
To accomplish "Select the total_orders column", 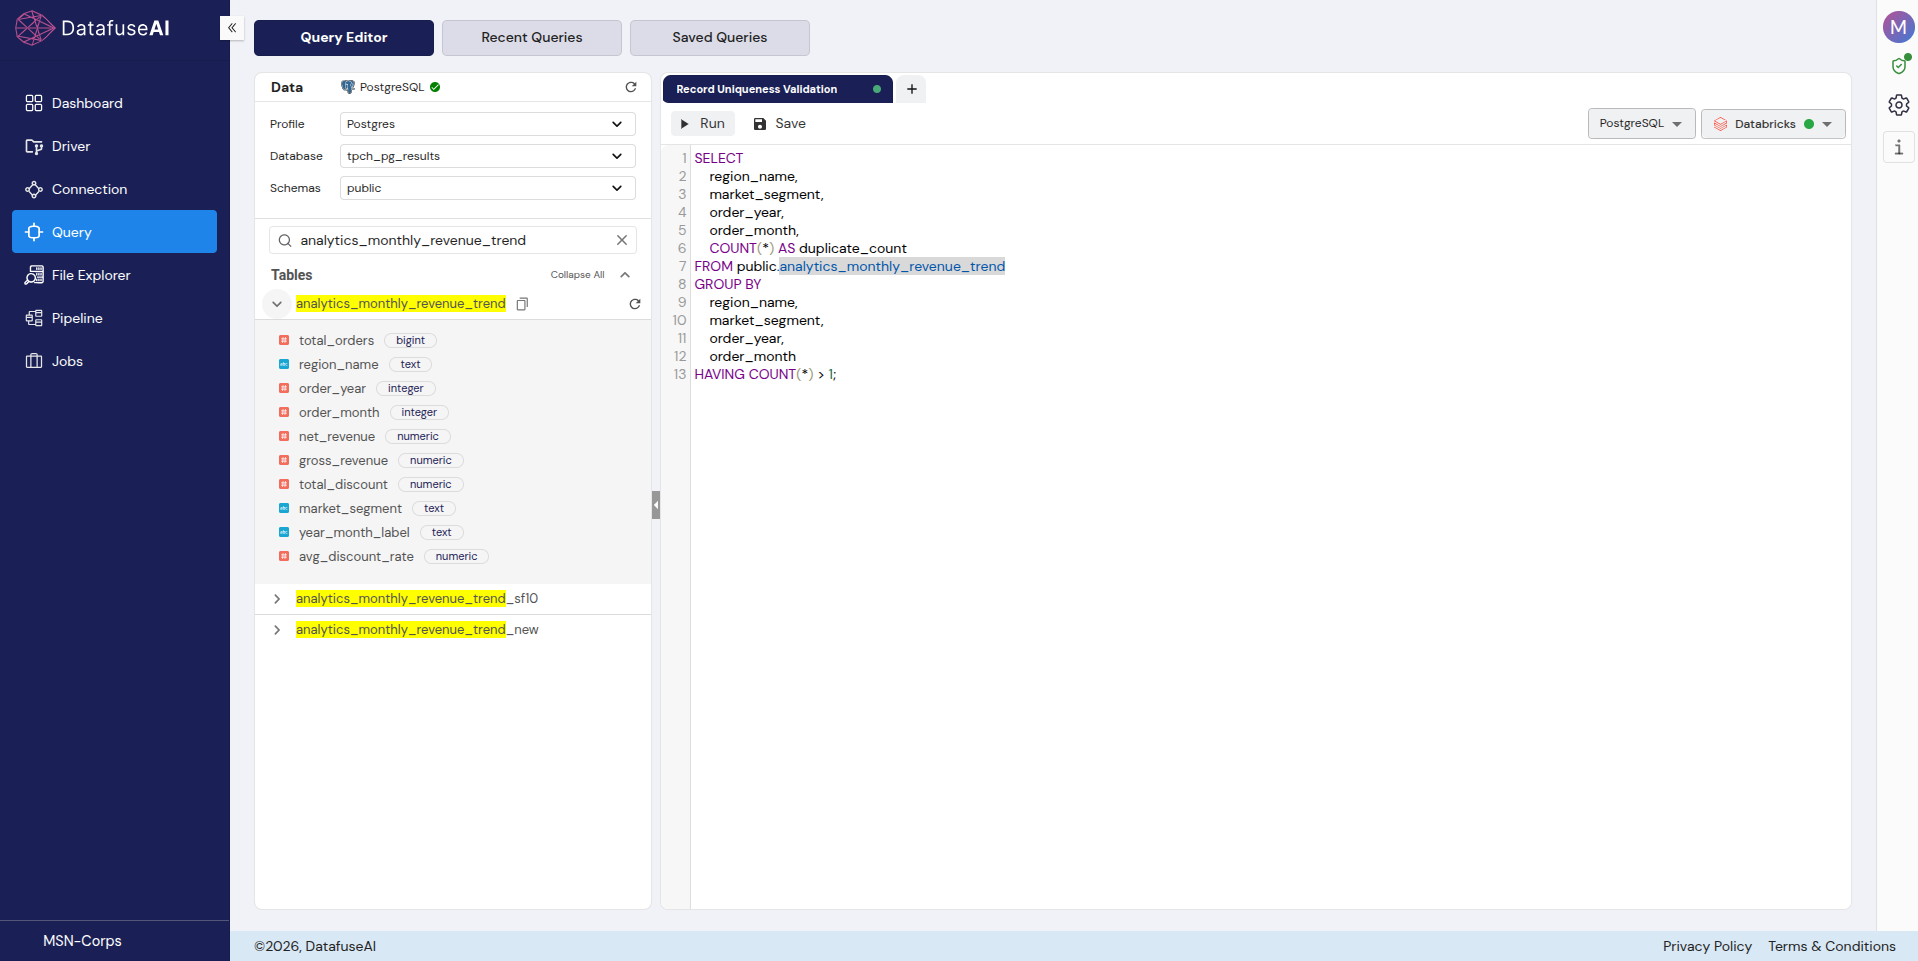I will tap(336, 341).
